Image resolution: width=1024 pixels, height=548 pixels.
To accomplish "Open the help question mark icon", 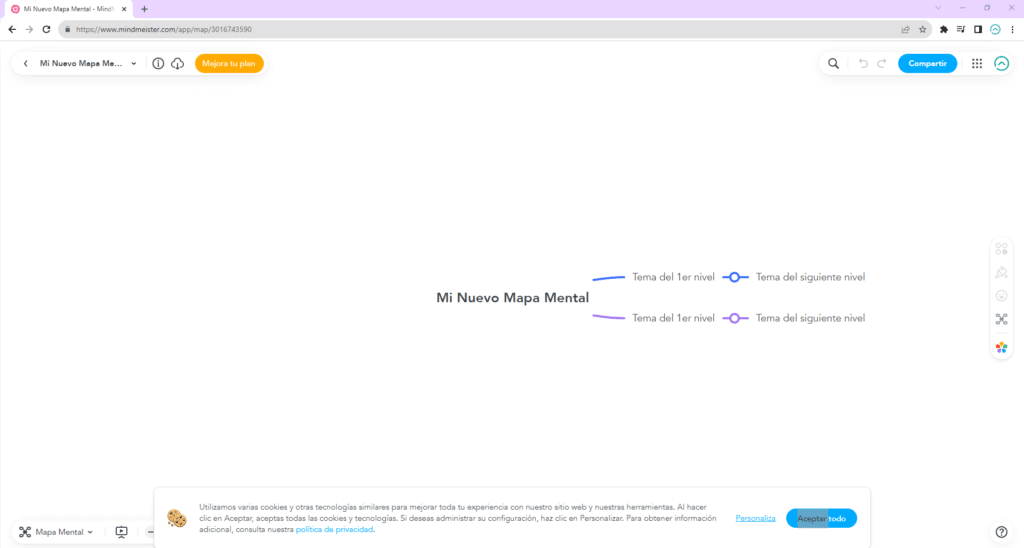I will point(1001,532).
